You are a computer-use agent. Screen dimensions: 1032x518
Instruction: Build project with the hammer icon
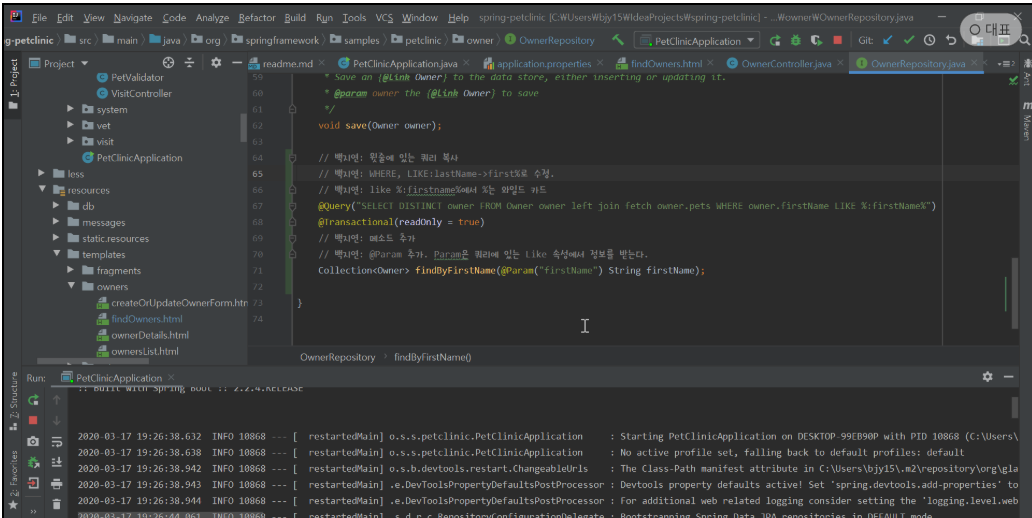coord(617,40)
